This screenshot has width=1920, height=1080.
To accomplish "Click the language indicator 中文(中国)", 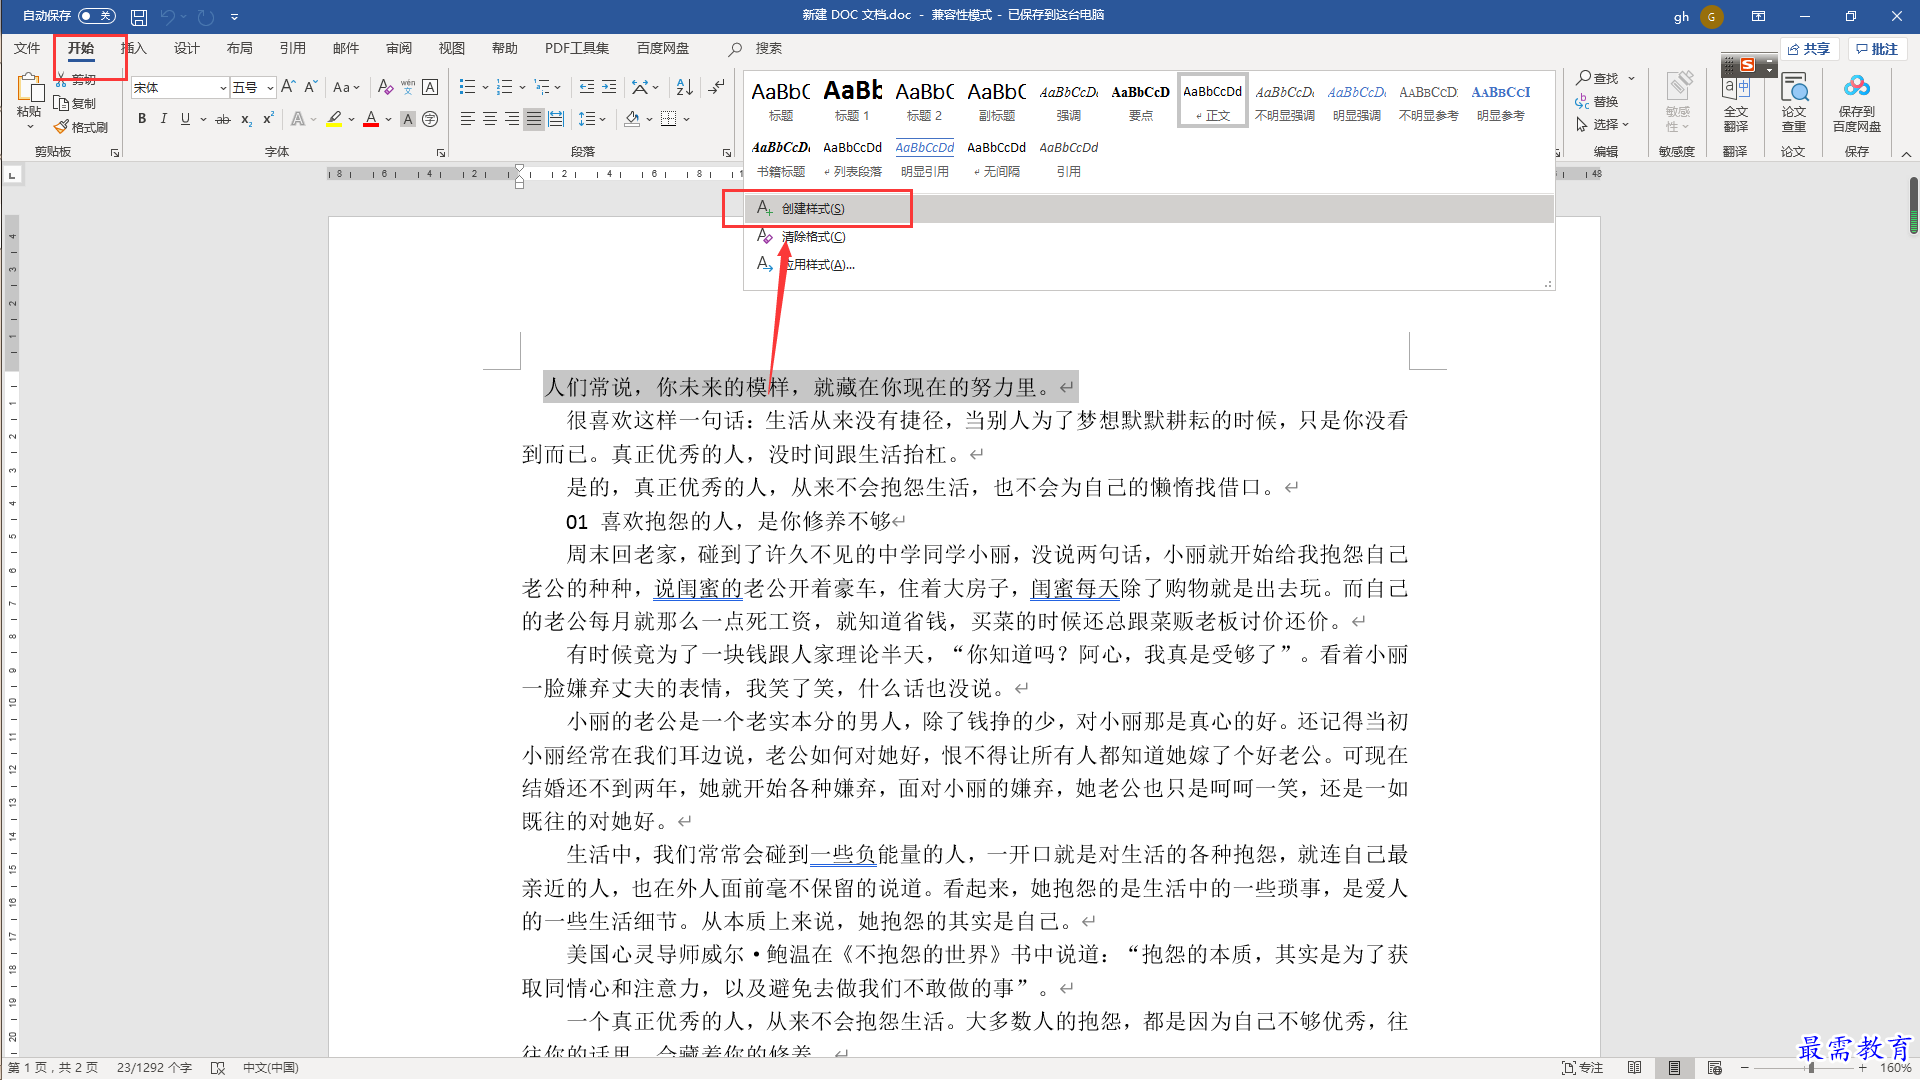I will click(x=270, y=1068).
